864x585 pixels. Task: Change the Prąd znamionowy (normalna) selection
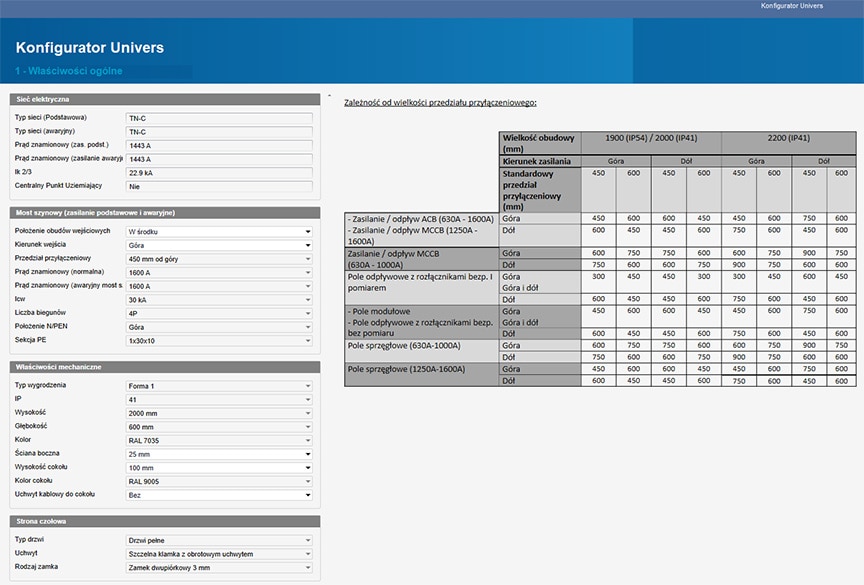219,272
